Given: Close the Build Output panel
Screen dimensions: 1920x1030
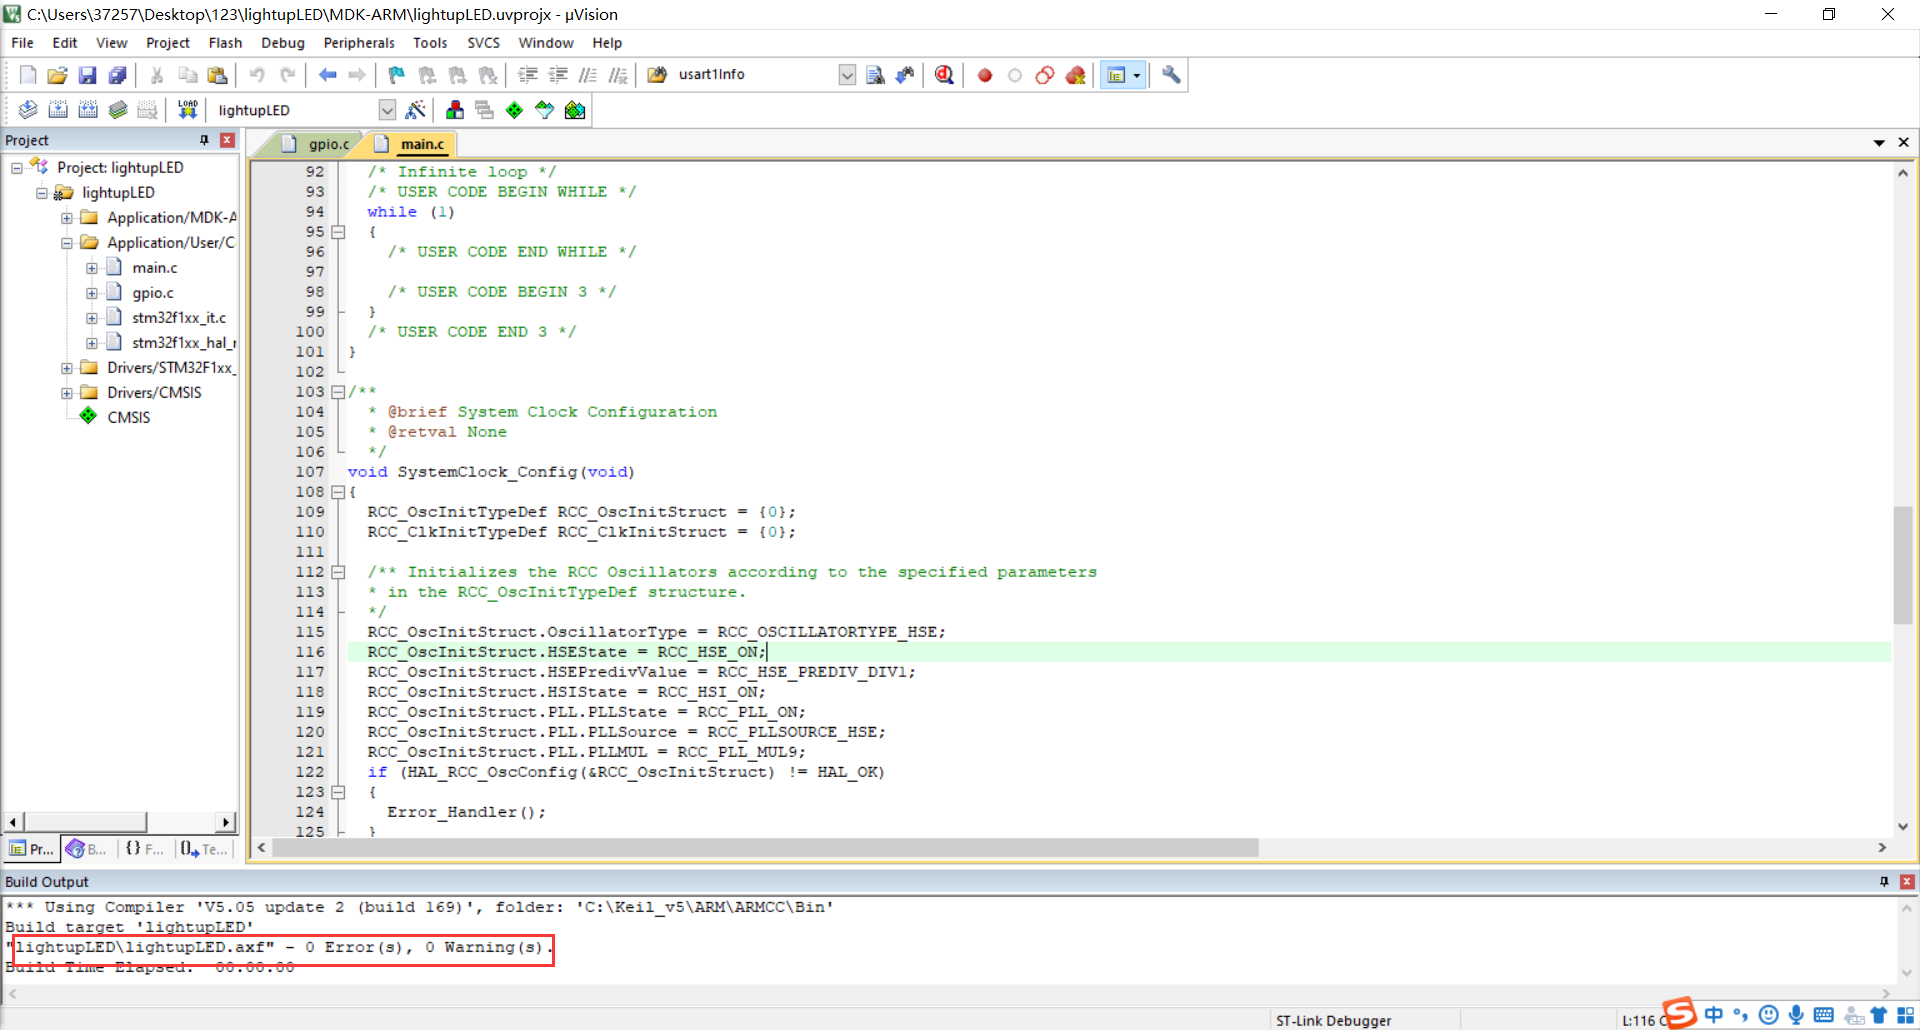Looking at the screenshot, I should tap(1907, 882).
